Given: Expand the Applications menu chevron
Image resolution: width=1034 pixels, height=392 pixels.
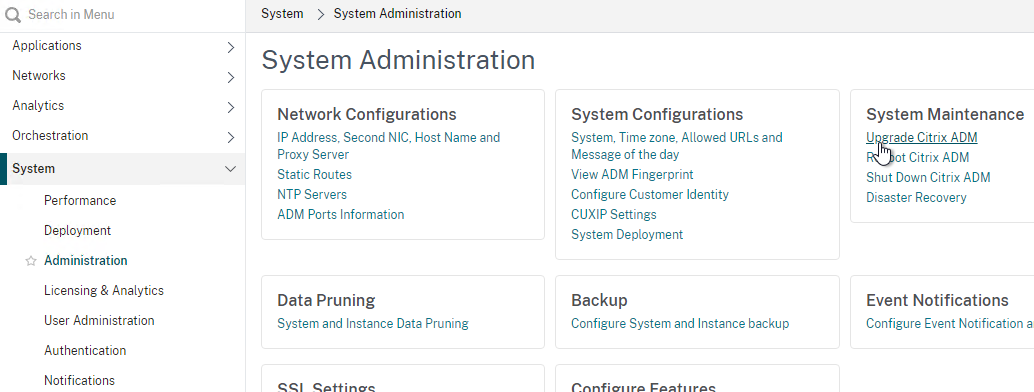Looking at the screenshot, I should (231, 47).
